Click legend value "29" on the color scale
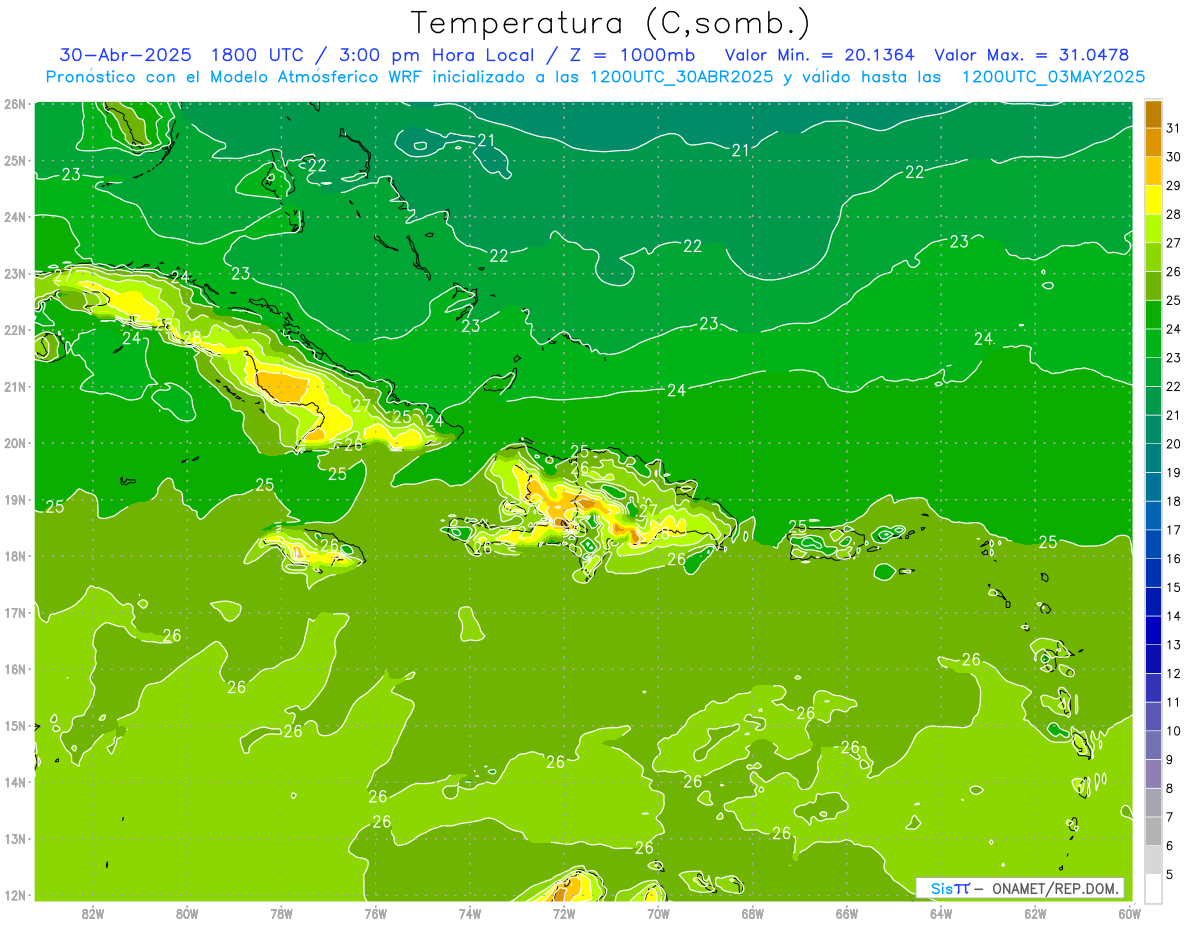The width and height of the screenshot is (1200, 927). point(1174,186)
